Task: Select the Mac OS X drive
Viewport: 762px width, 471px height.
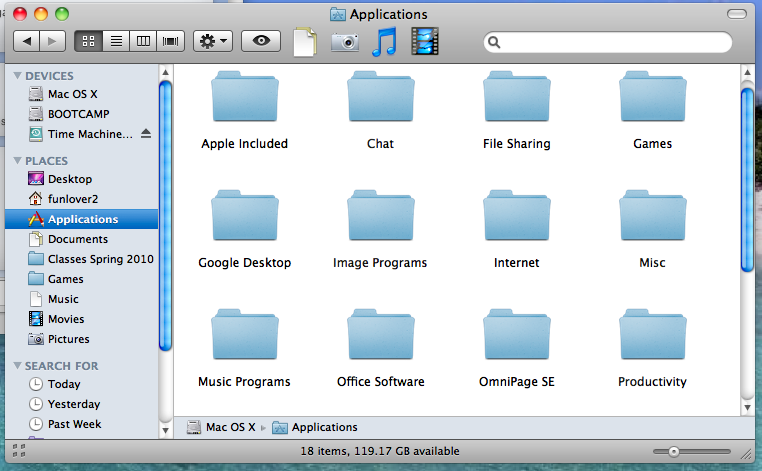Action: (x=82, y=94)
